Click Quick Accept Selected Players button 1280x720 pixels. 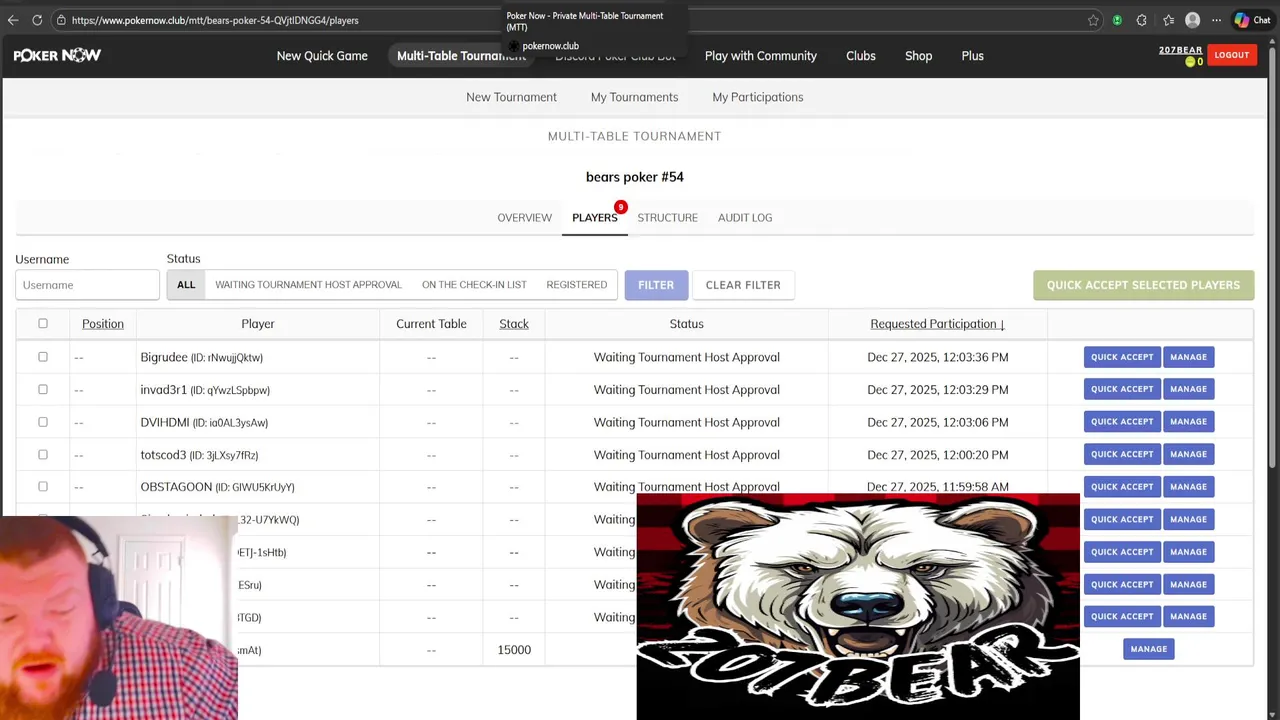click(1143, 285)
